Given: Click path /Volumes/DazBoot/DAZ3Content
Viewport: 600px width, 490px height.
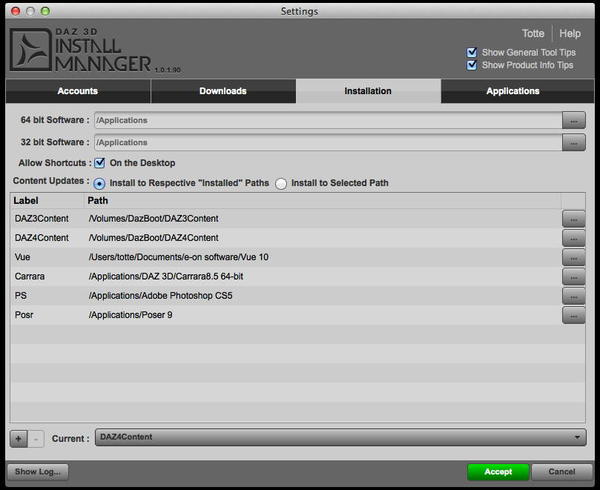Looking at the screenshot, I should point(153,218).
